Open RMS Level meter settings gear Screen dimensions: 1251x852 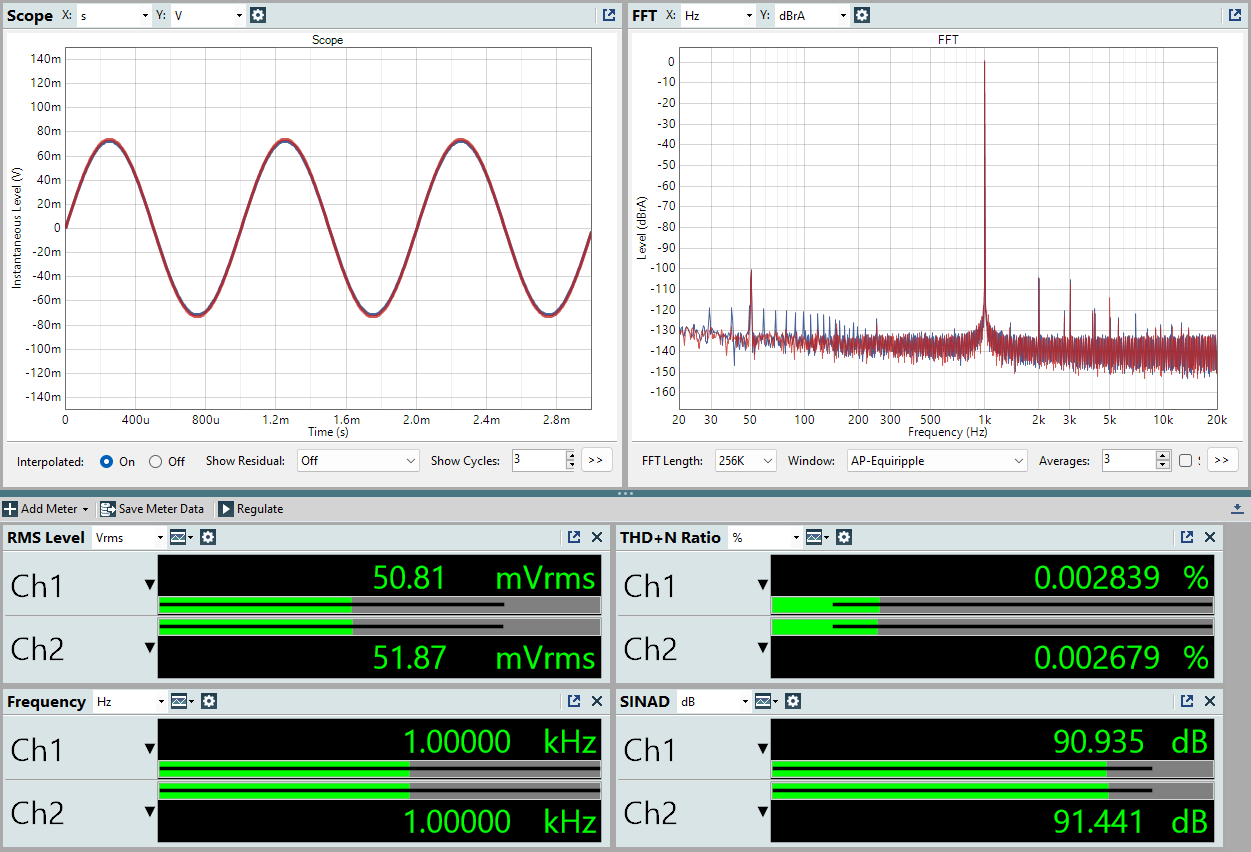point(208,537)
